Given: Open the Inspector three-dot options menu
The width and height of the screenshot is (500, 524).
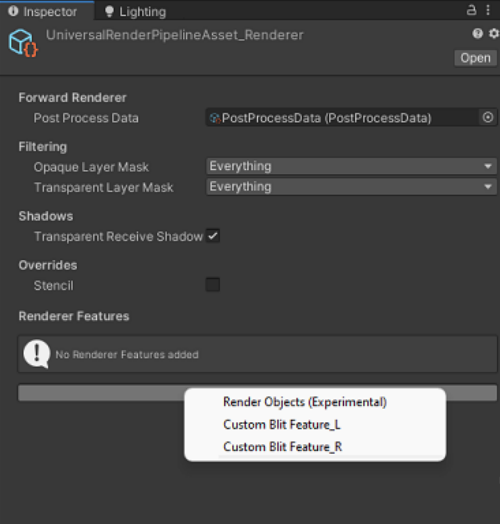Looking at the screenshot, I should 488,10.
